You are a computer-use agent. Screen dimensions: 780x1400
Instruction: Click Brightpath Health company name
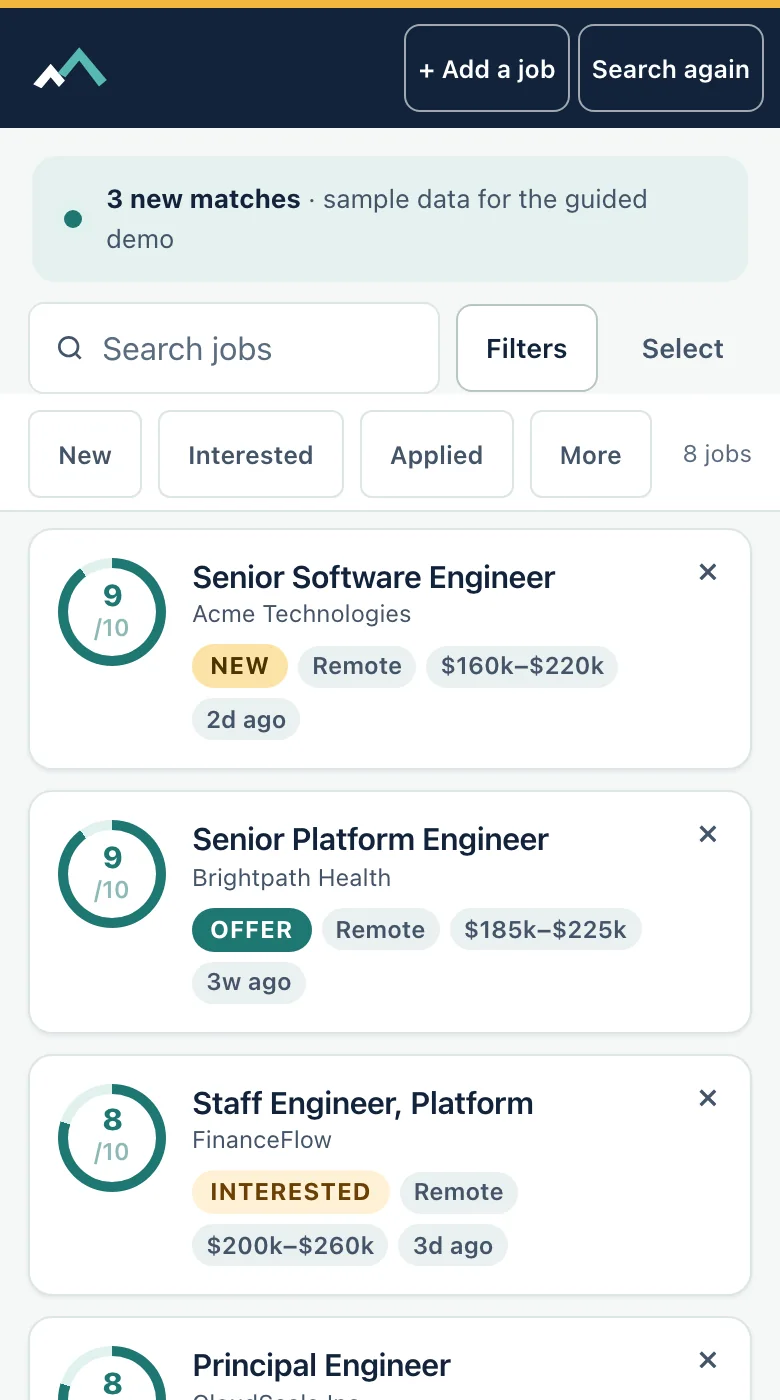tap(292, 878)
